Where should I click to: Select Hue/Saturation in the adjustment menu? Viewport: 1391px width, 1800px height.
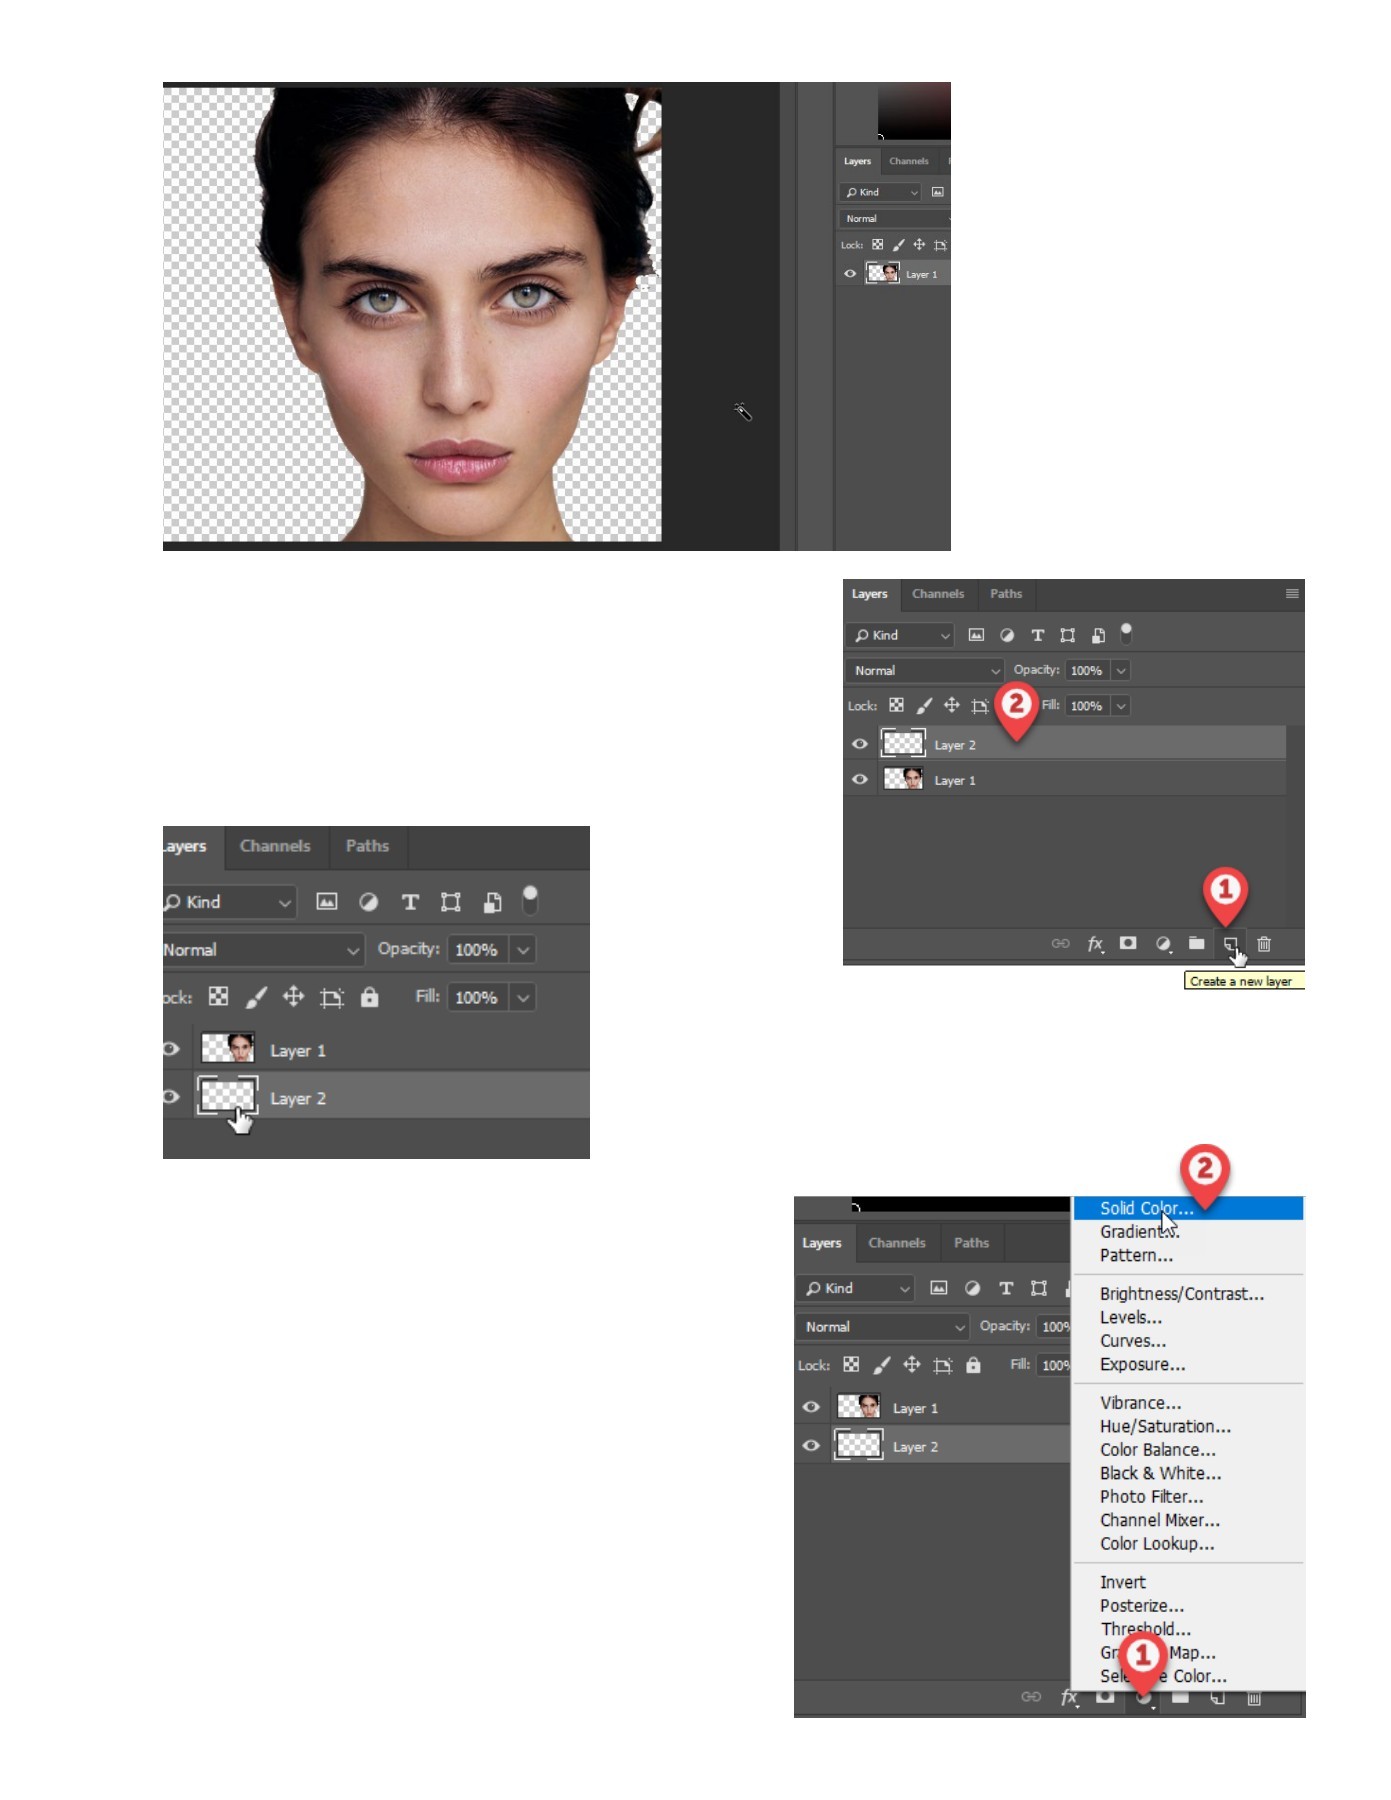(x=1165, y=1426)
